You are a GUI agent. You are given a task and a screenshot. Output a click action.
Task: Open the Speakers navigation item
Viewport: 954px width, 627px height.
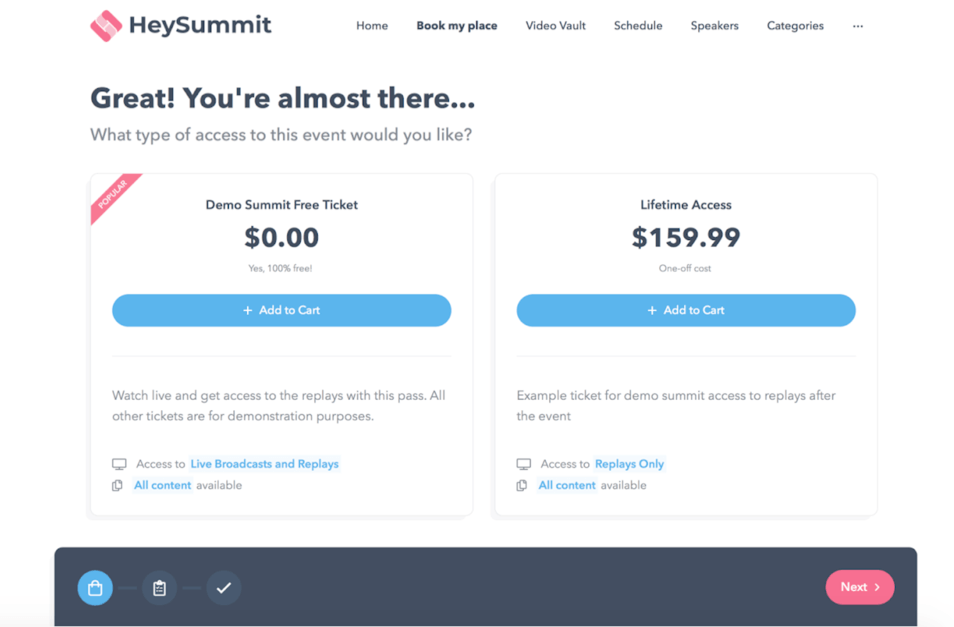[x=714, y=26]
